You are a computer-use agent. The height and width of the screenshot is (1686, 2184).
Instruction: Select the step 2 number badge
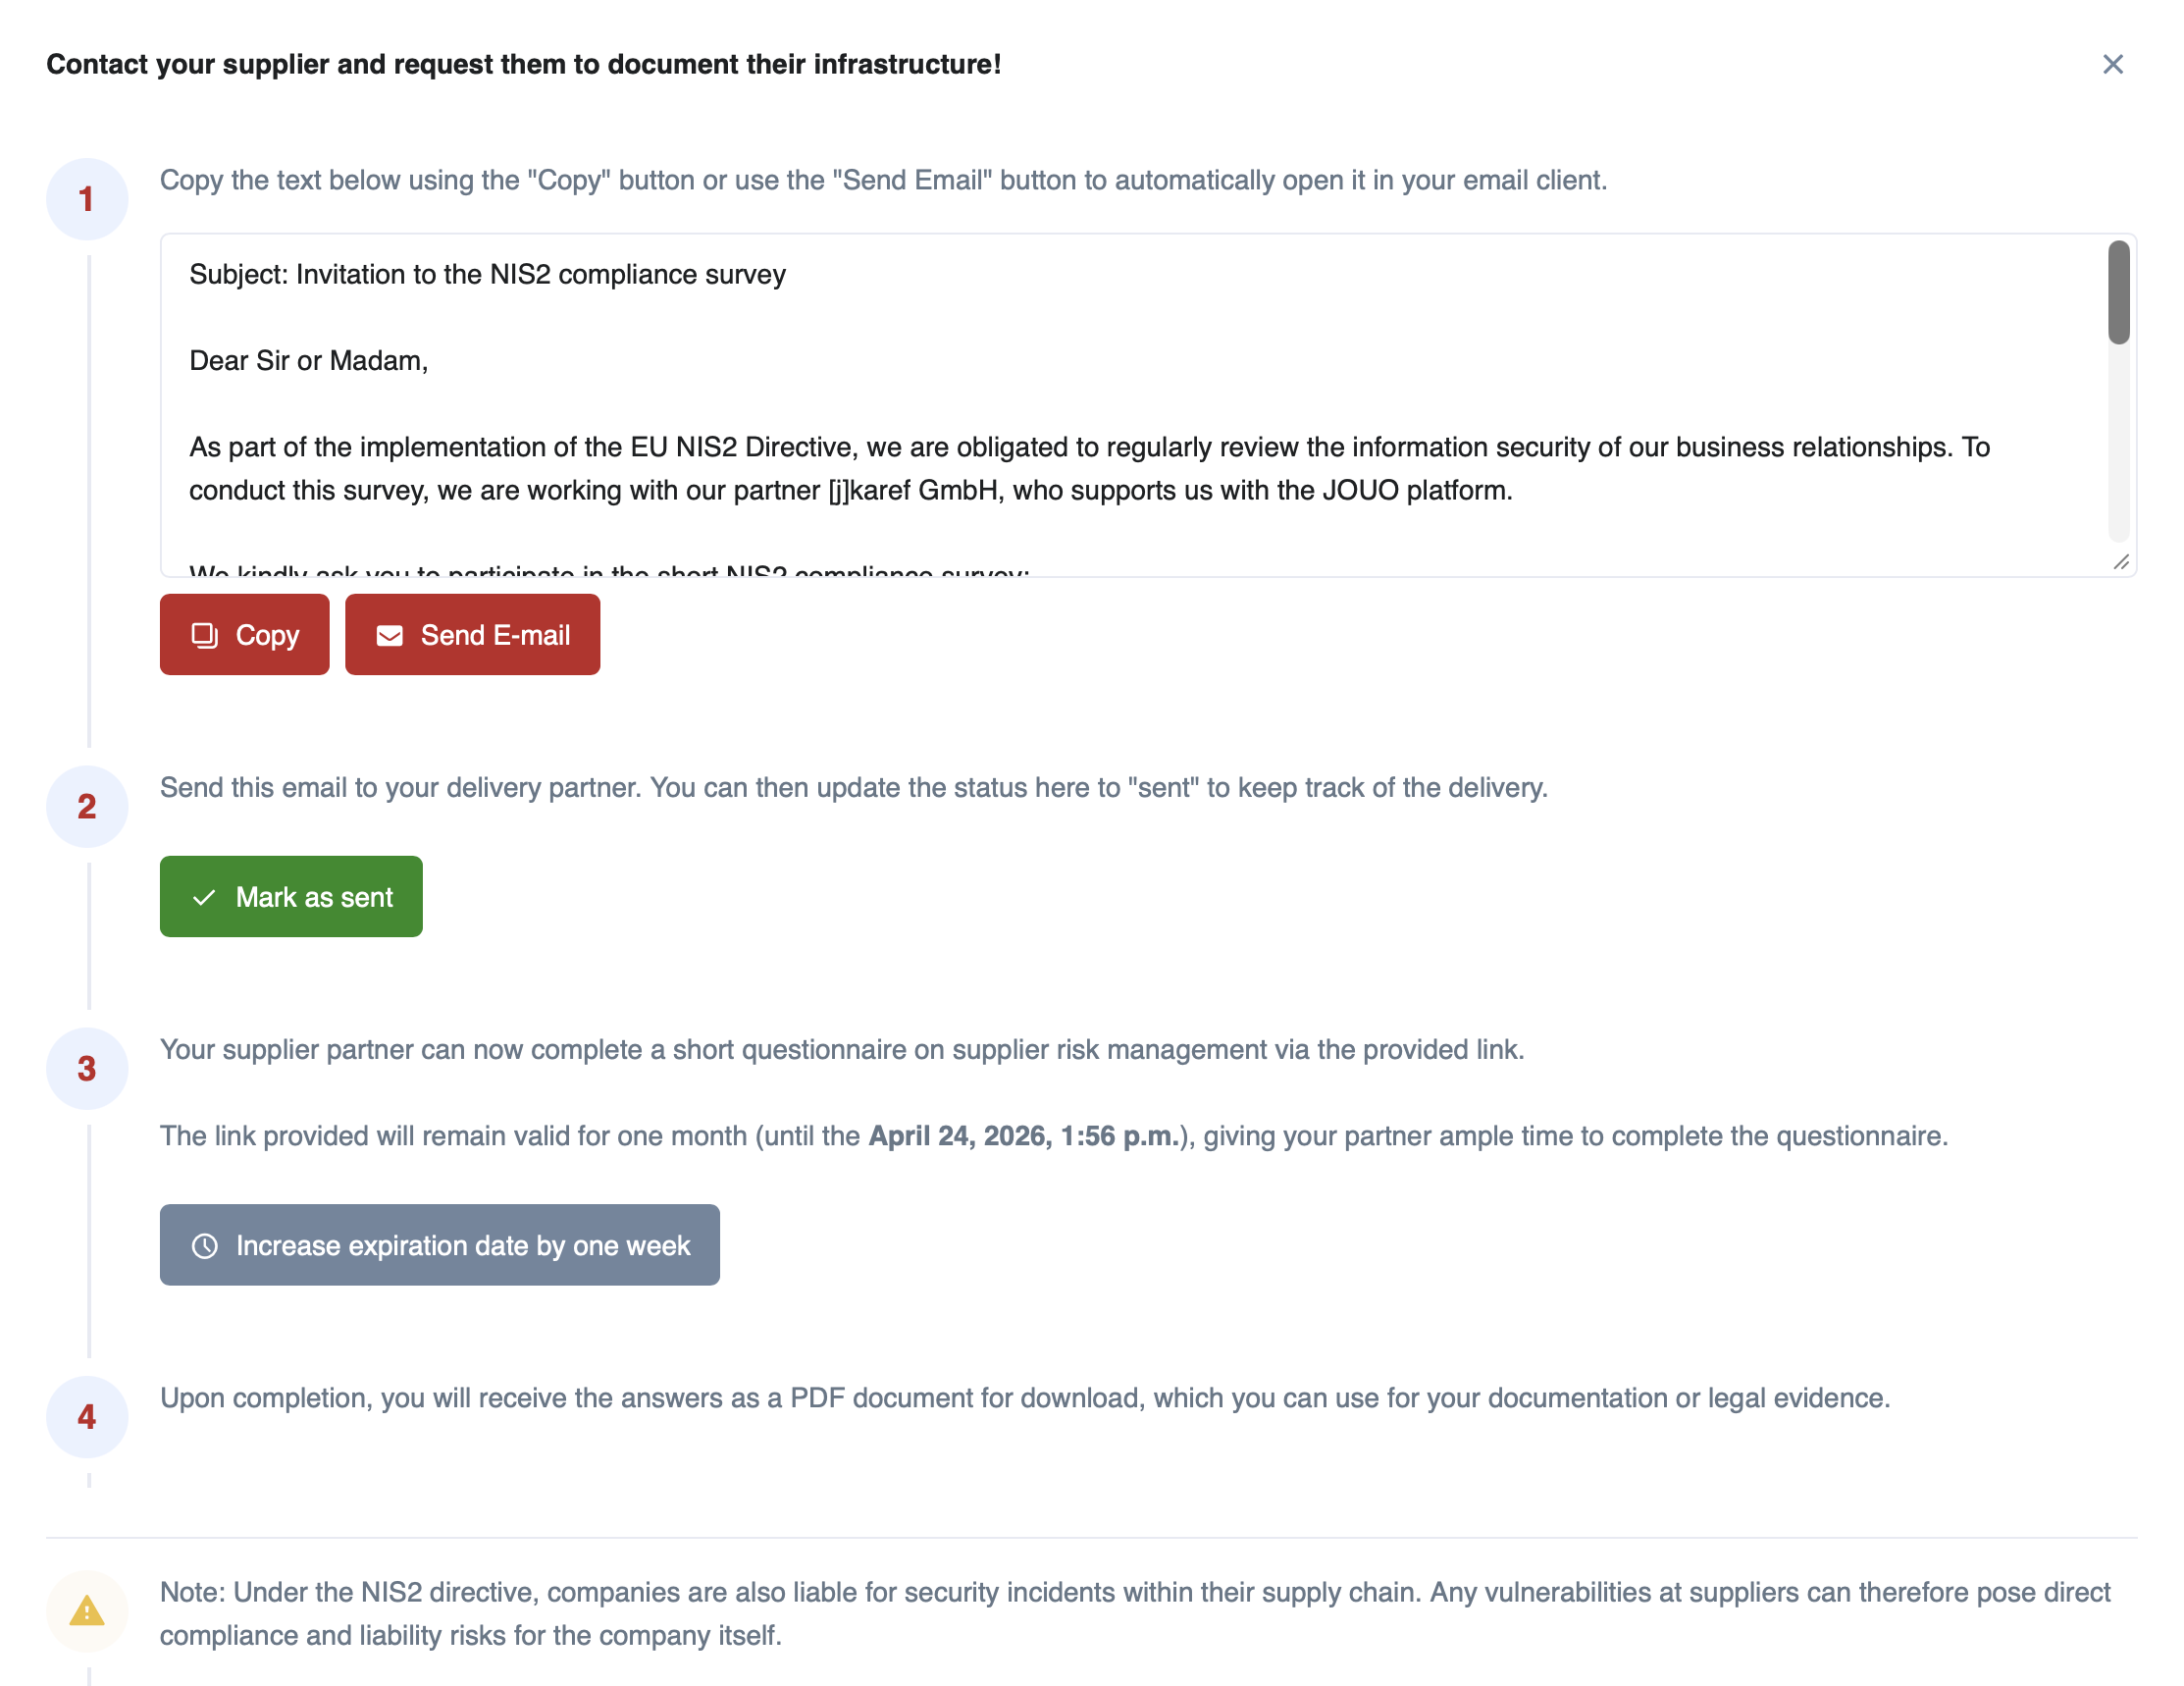(x=87, y=806)
